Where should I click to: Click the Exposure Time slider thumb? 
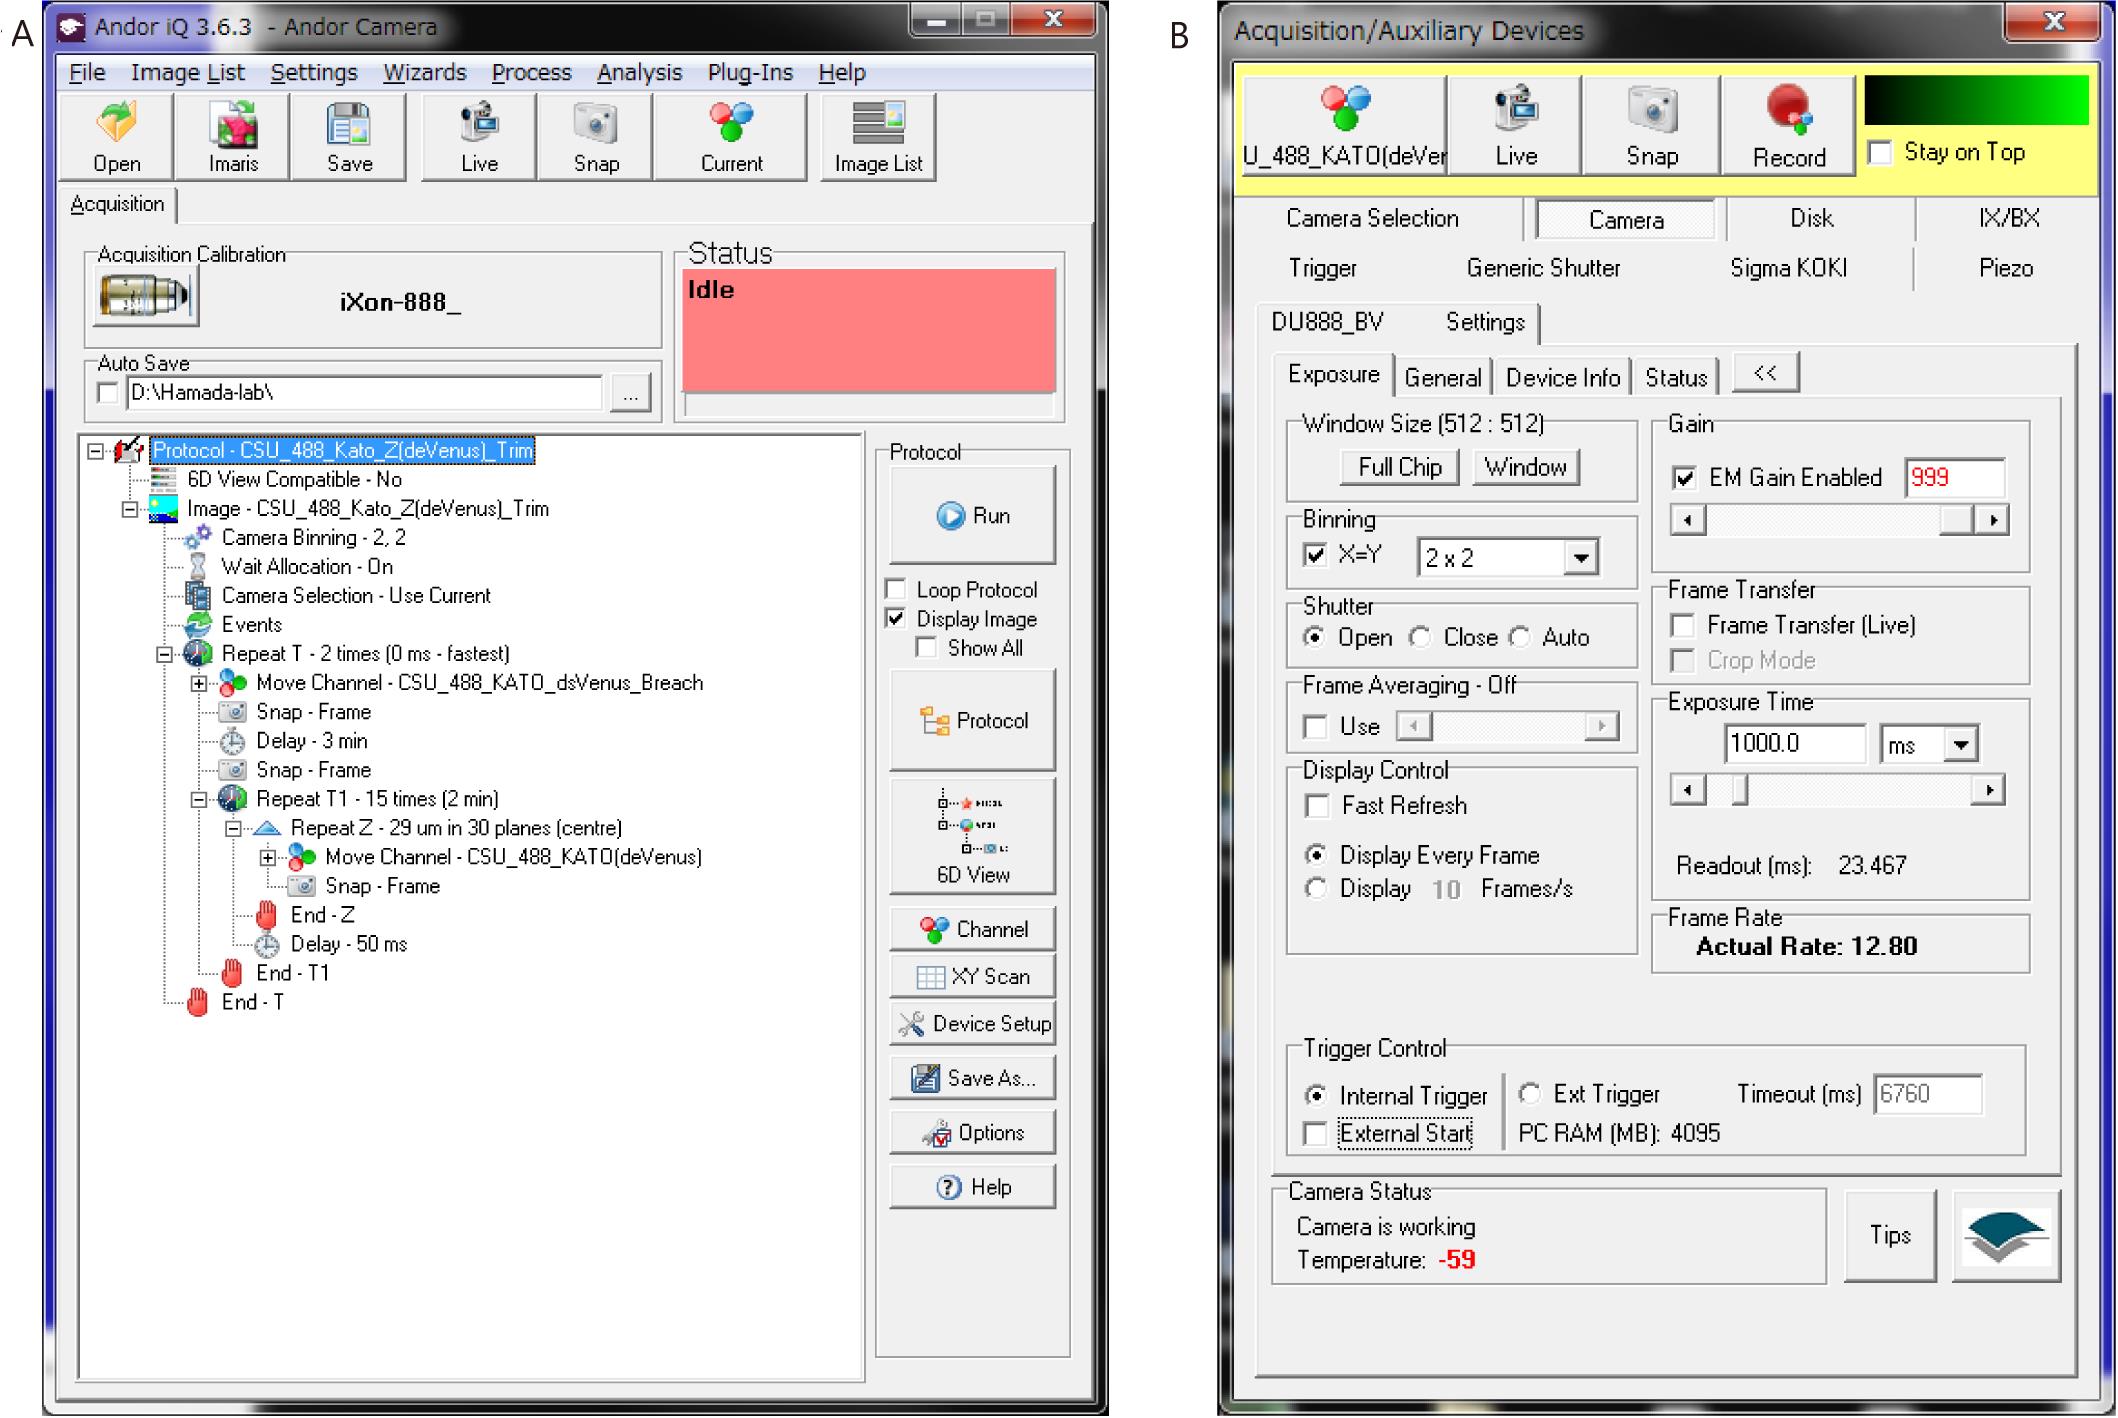coord(1740,791)
